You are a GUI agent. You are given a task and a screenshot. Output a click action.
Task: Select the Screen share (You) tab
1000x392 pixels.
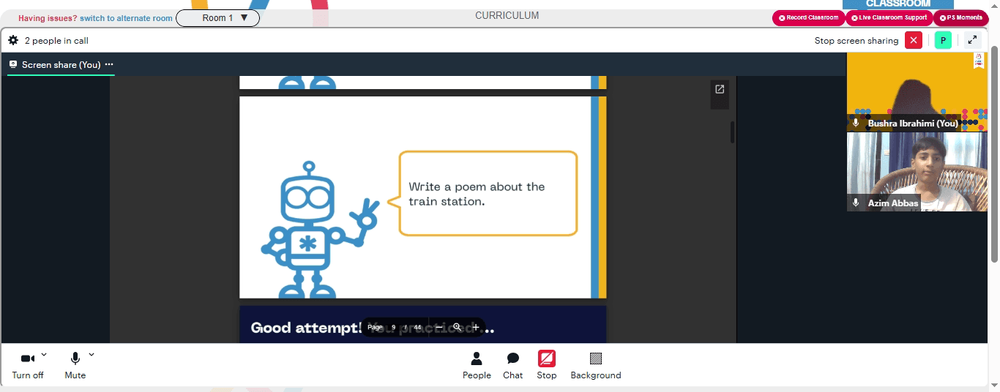[x=61, y=64]
